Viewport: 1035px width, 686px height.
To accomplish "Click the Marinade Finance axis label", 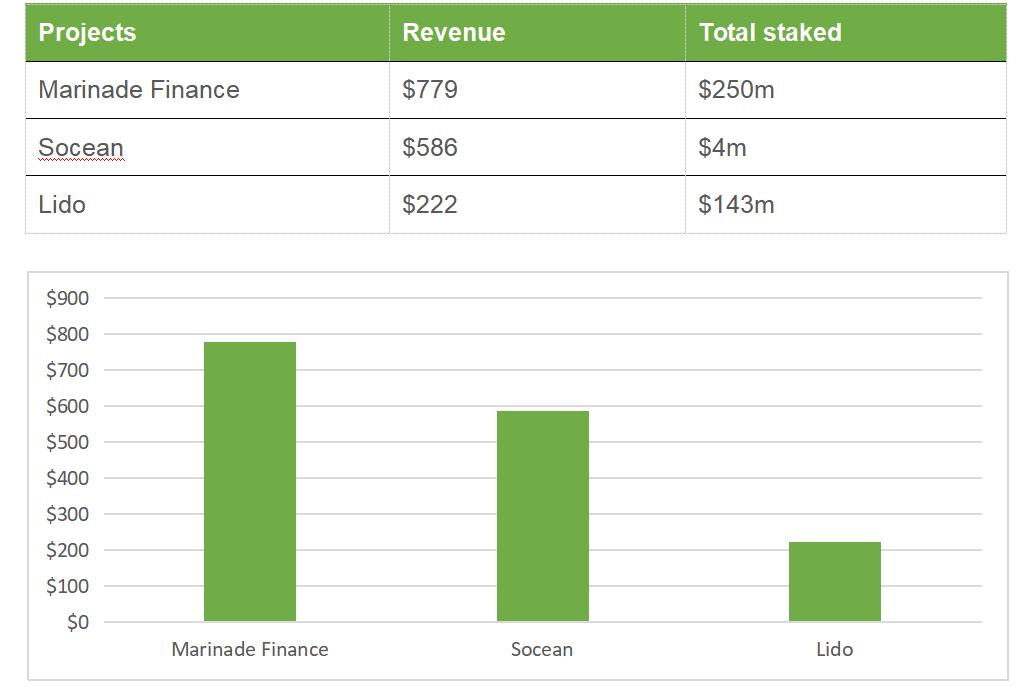I will (x=250, y=650).
